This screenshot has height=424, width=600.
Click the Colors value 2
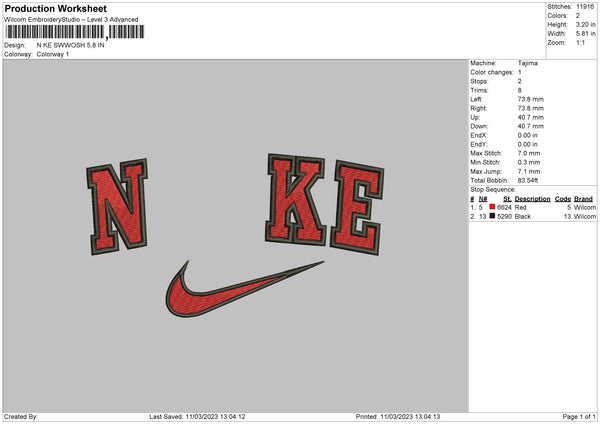click(578, 16)
